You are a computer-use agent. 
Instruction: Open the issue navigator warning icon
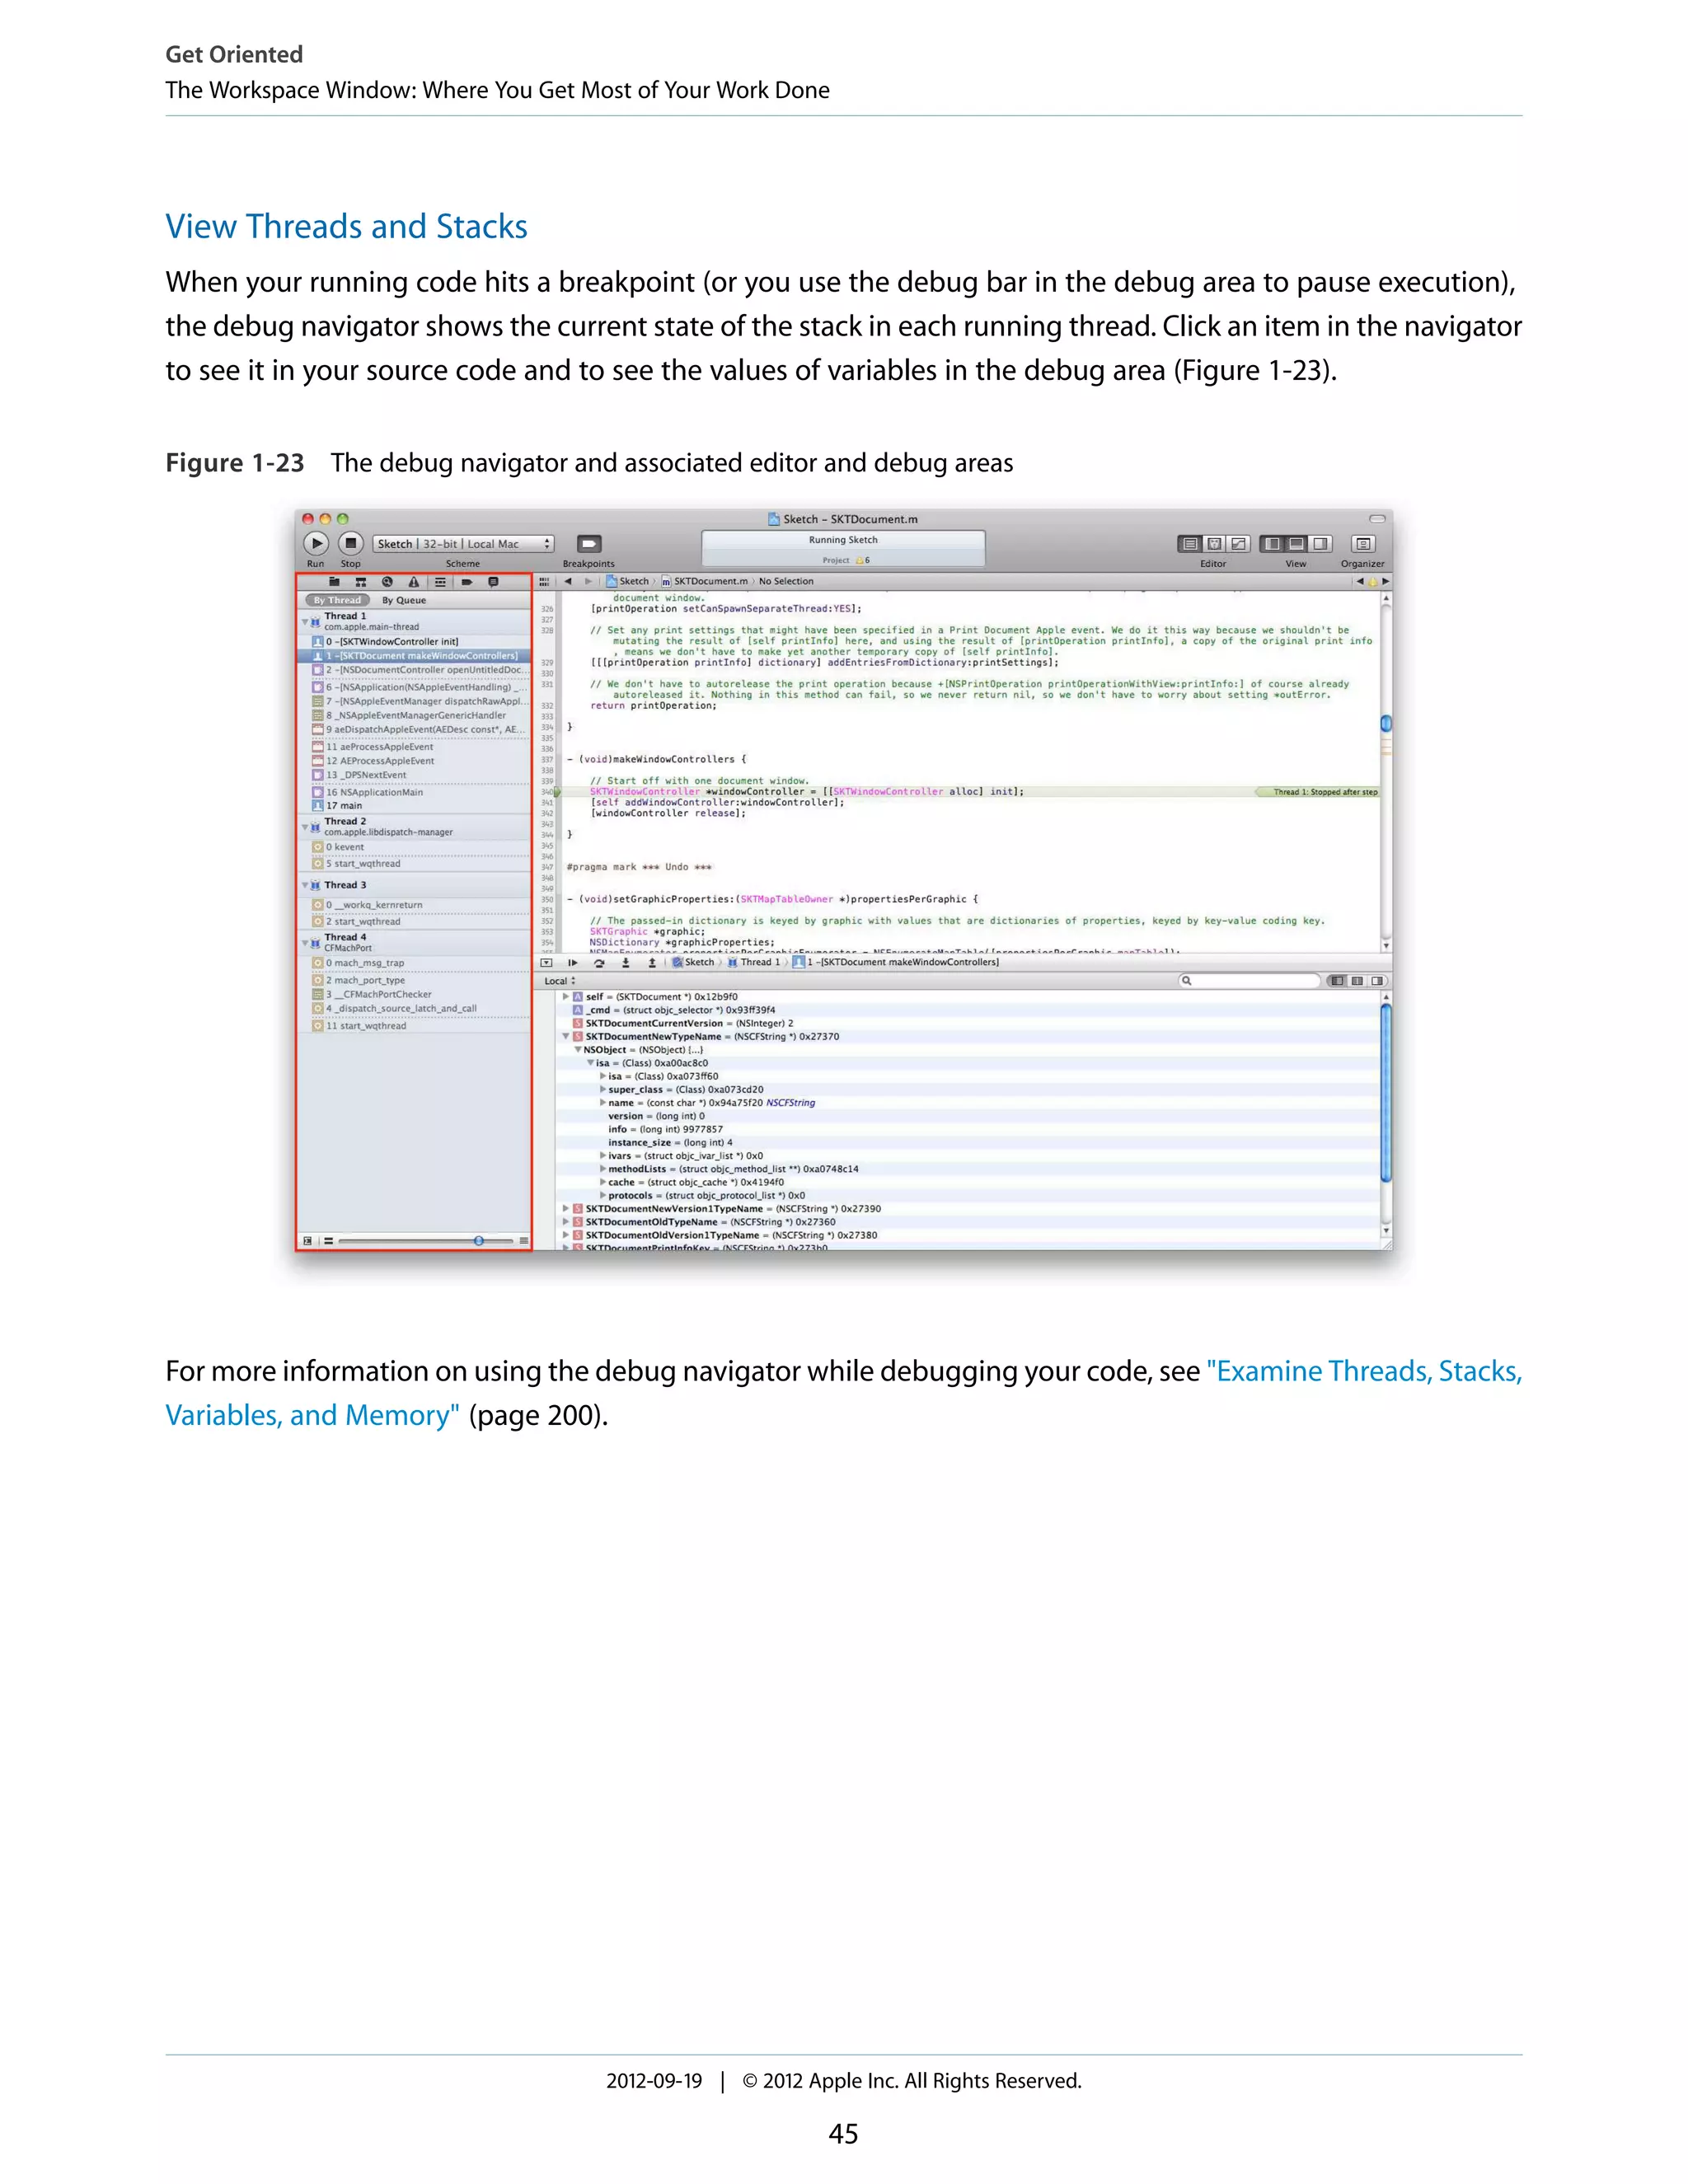(413, 581)
